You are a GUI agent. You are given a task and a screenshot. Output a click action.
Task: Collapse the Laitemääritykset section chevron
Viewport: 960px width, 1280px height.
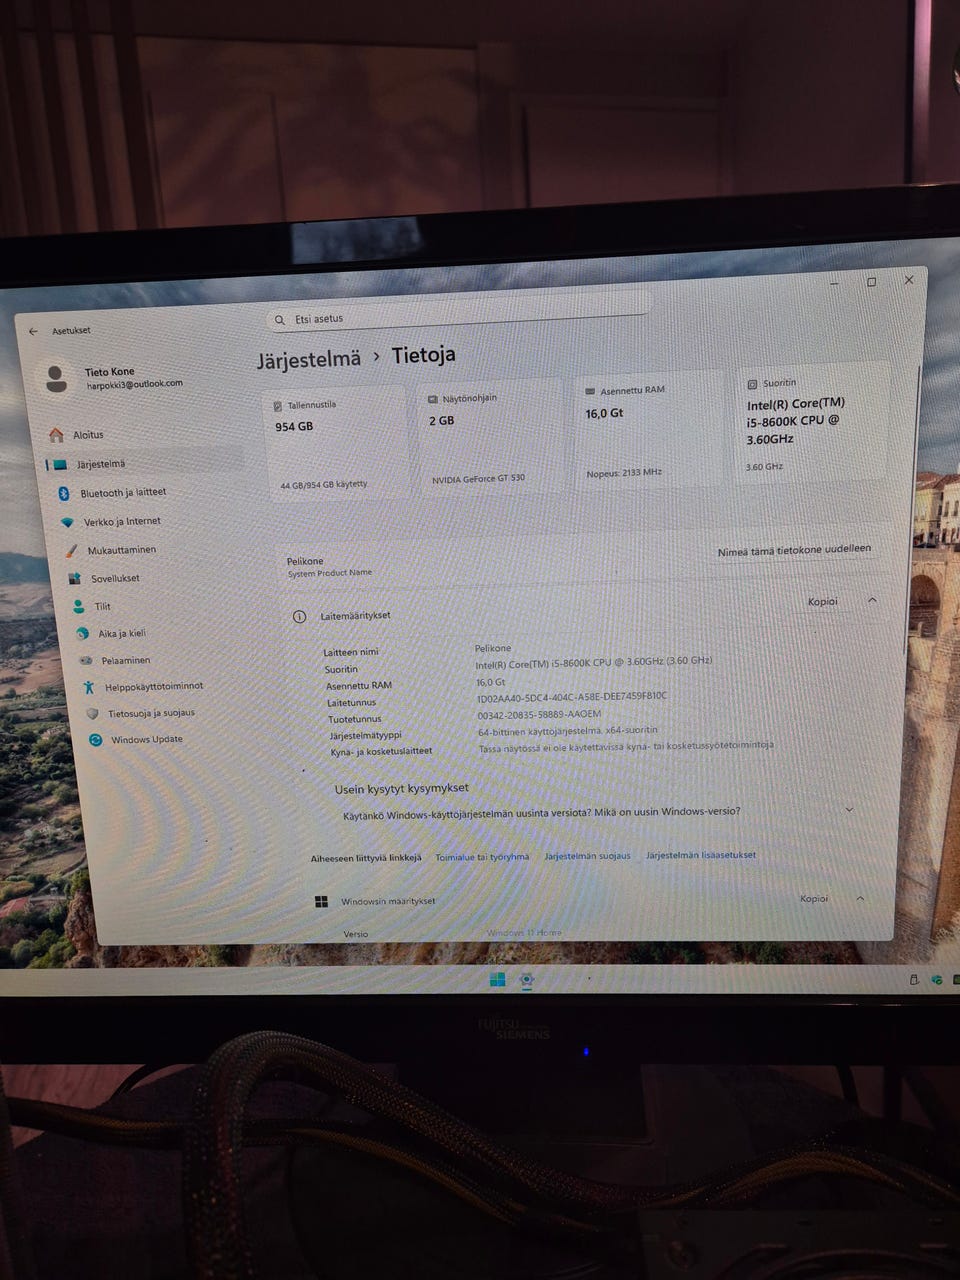[872, 600]
